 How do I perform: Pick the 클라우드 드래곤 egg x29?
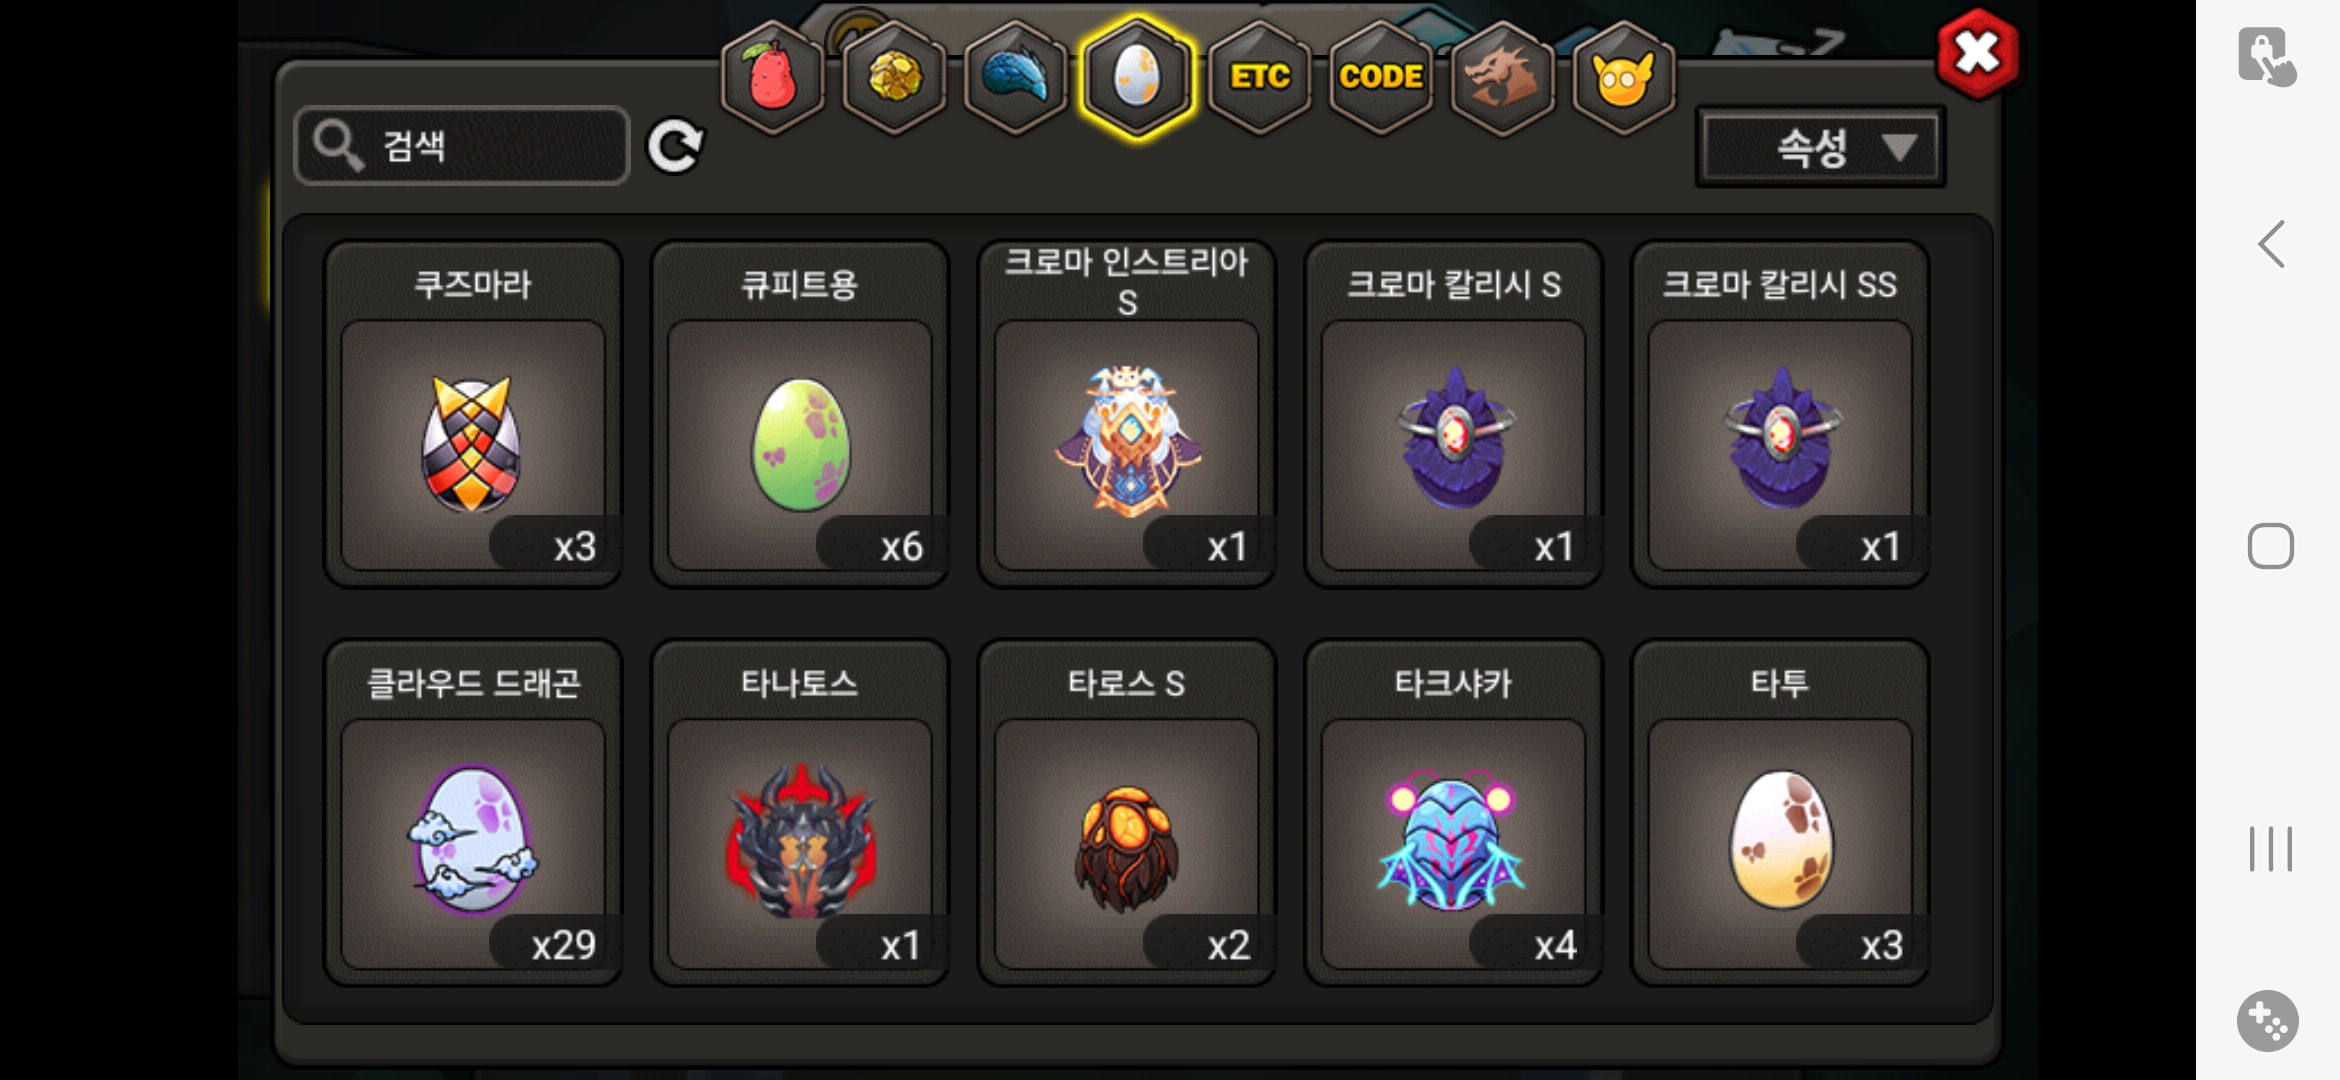point(473,813)
